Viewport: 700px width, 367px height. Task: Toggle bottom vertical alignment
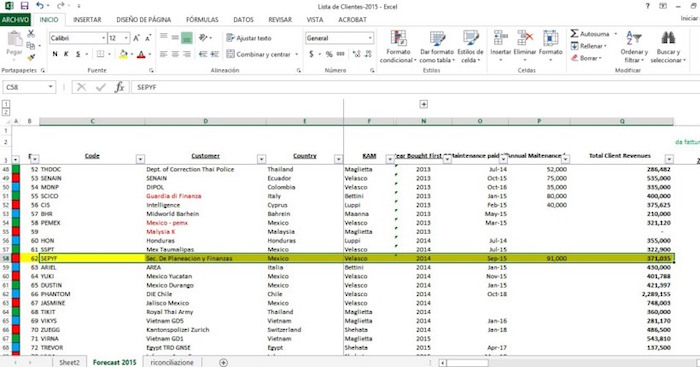(x=187, y=38)
